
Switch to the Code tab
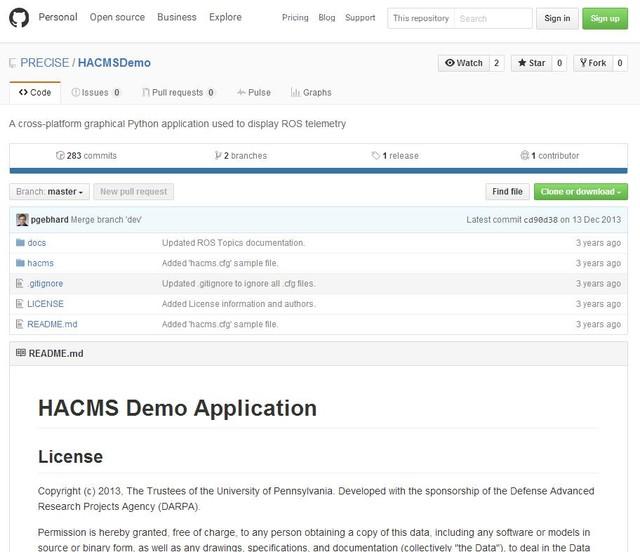coord(35,93)
